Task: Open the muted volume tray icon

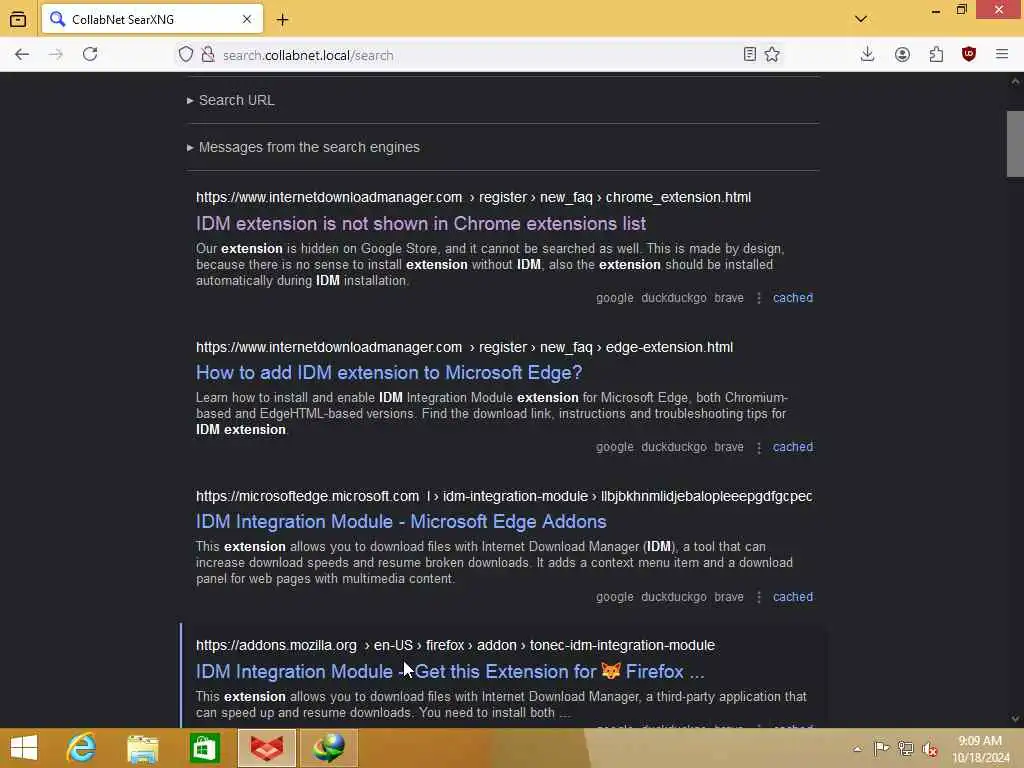Action: [929, 748]
